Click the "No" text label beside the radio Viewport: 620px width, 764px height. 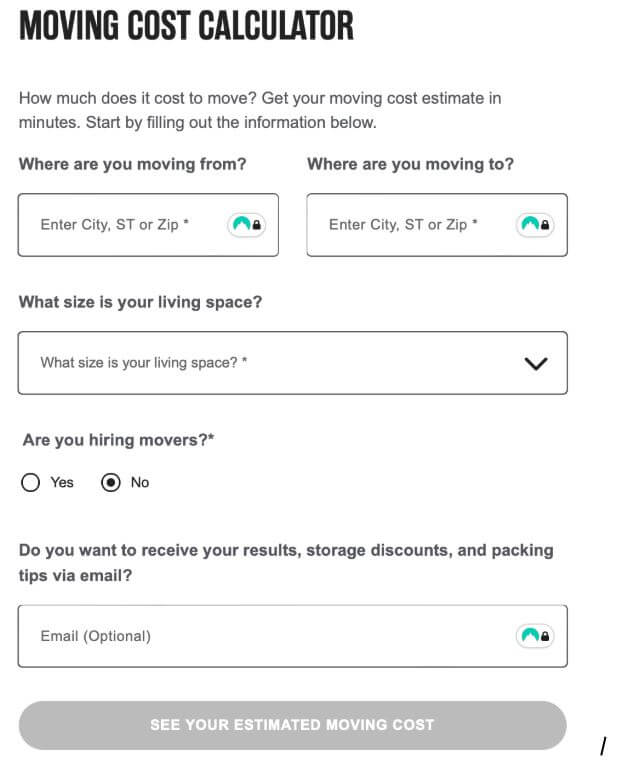click(x=140, y=482)
